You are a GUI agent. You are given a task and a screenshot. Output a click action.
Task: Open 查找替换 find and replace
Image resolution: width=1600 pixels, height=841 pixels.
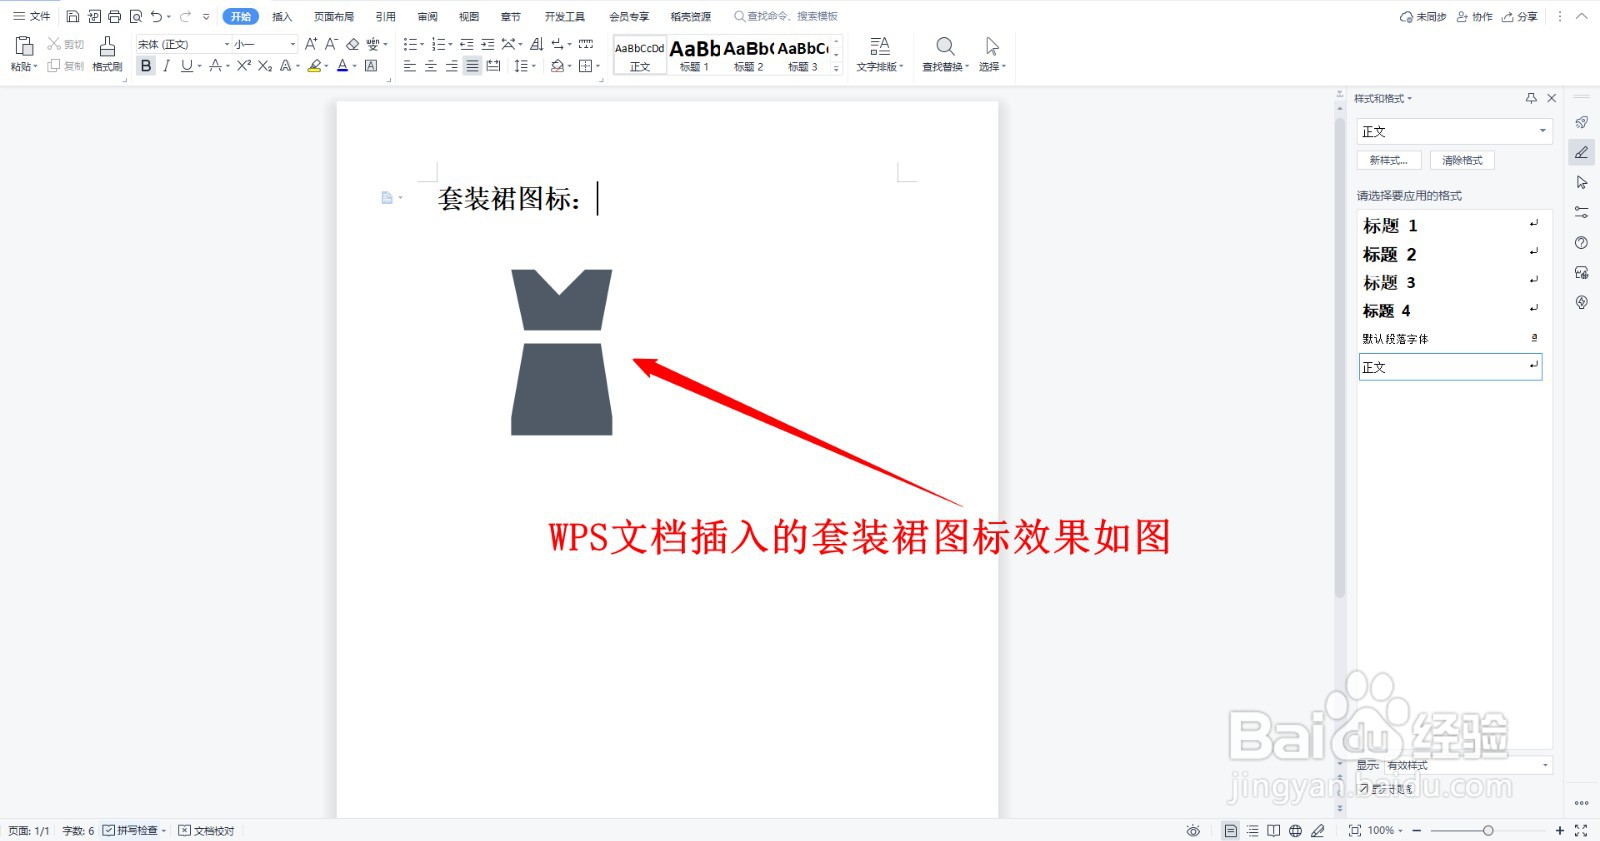pyautogui.click(x=945, y=54)
